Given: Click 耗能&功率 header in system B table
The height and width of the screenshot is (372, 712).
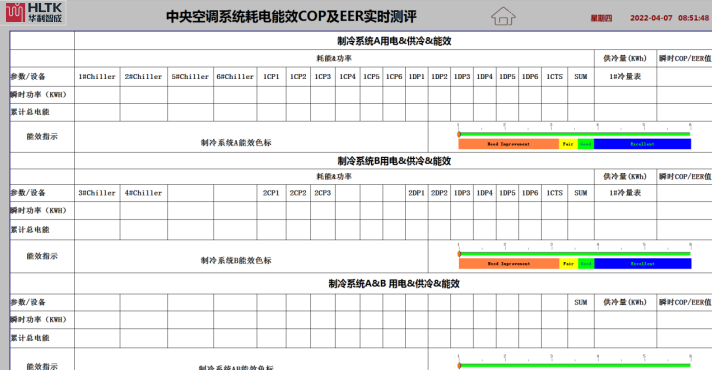Looking at the screenshot, I should tap(334, 177).
